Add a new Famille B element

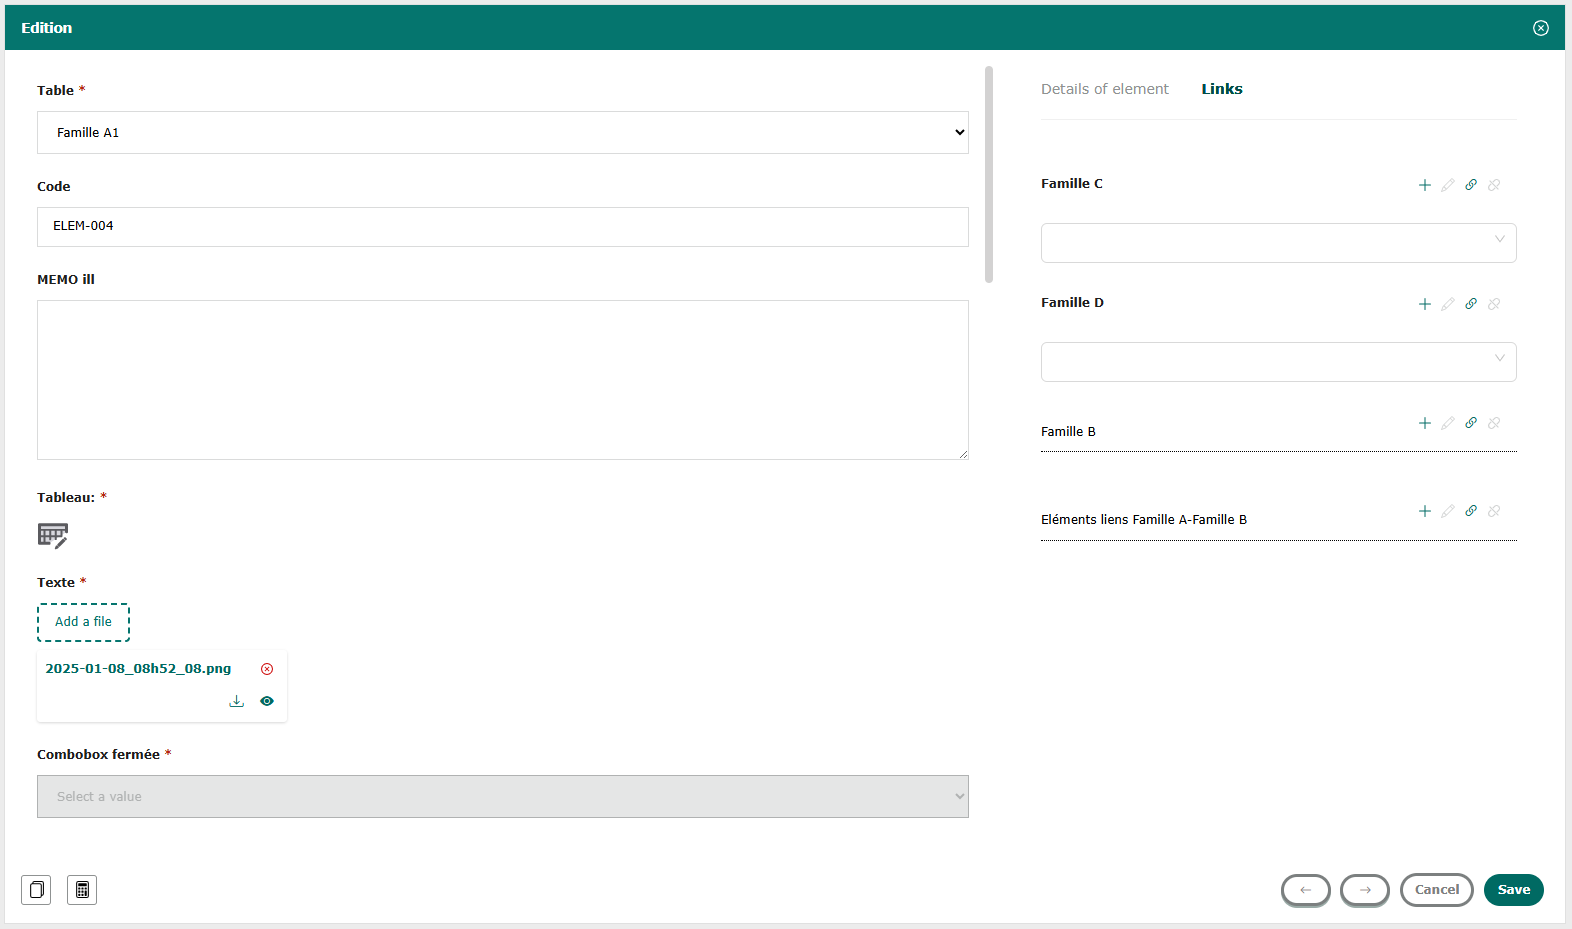pos(1425,423)
